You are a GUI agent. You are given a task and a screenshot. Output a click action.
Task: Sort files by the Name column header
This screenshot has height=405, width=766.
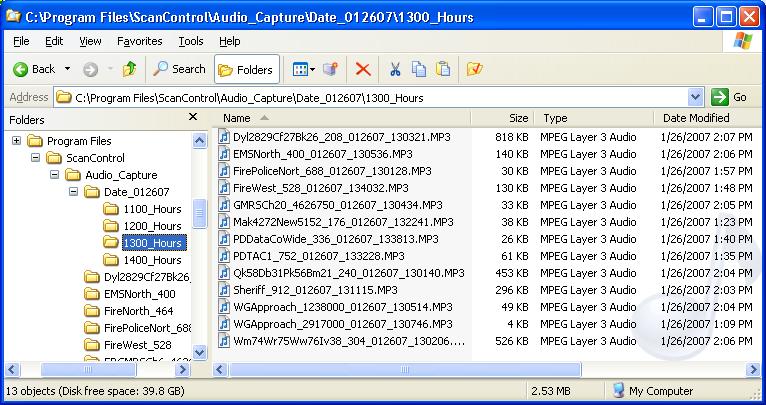click(x=342, y=118)
